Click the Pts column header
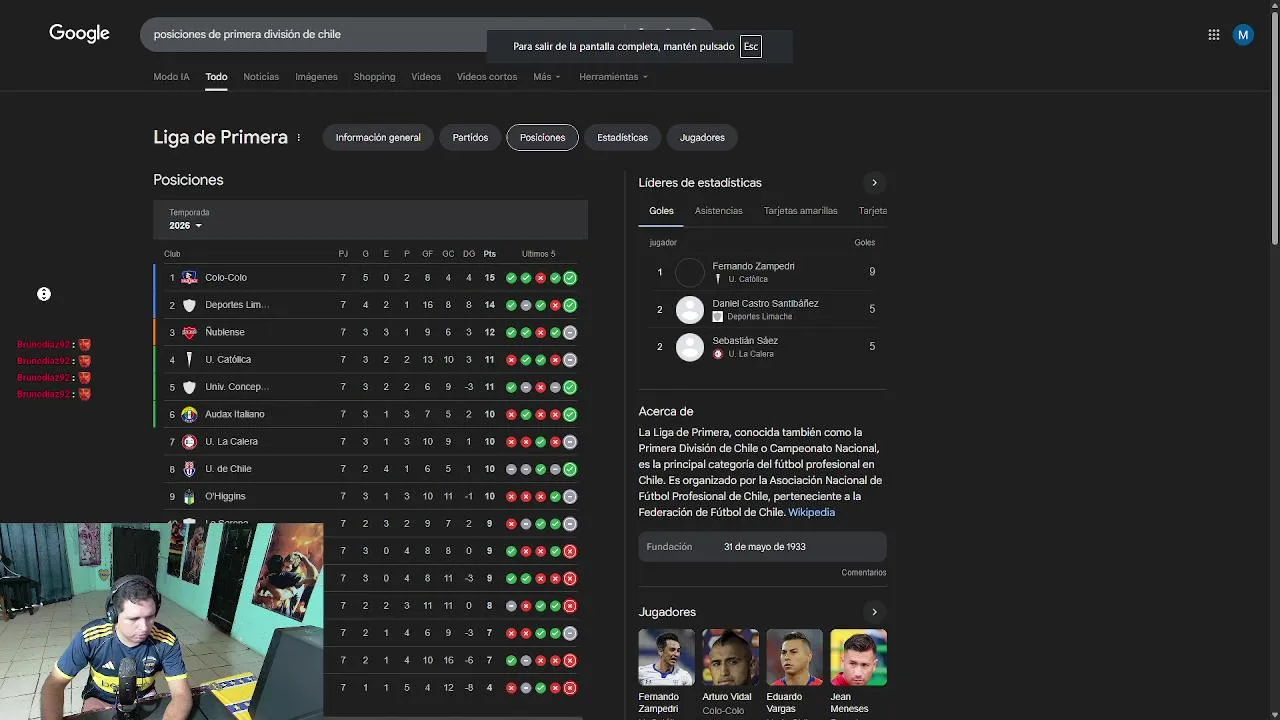 click(x=490, y=254)
